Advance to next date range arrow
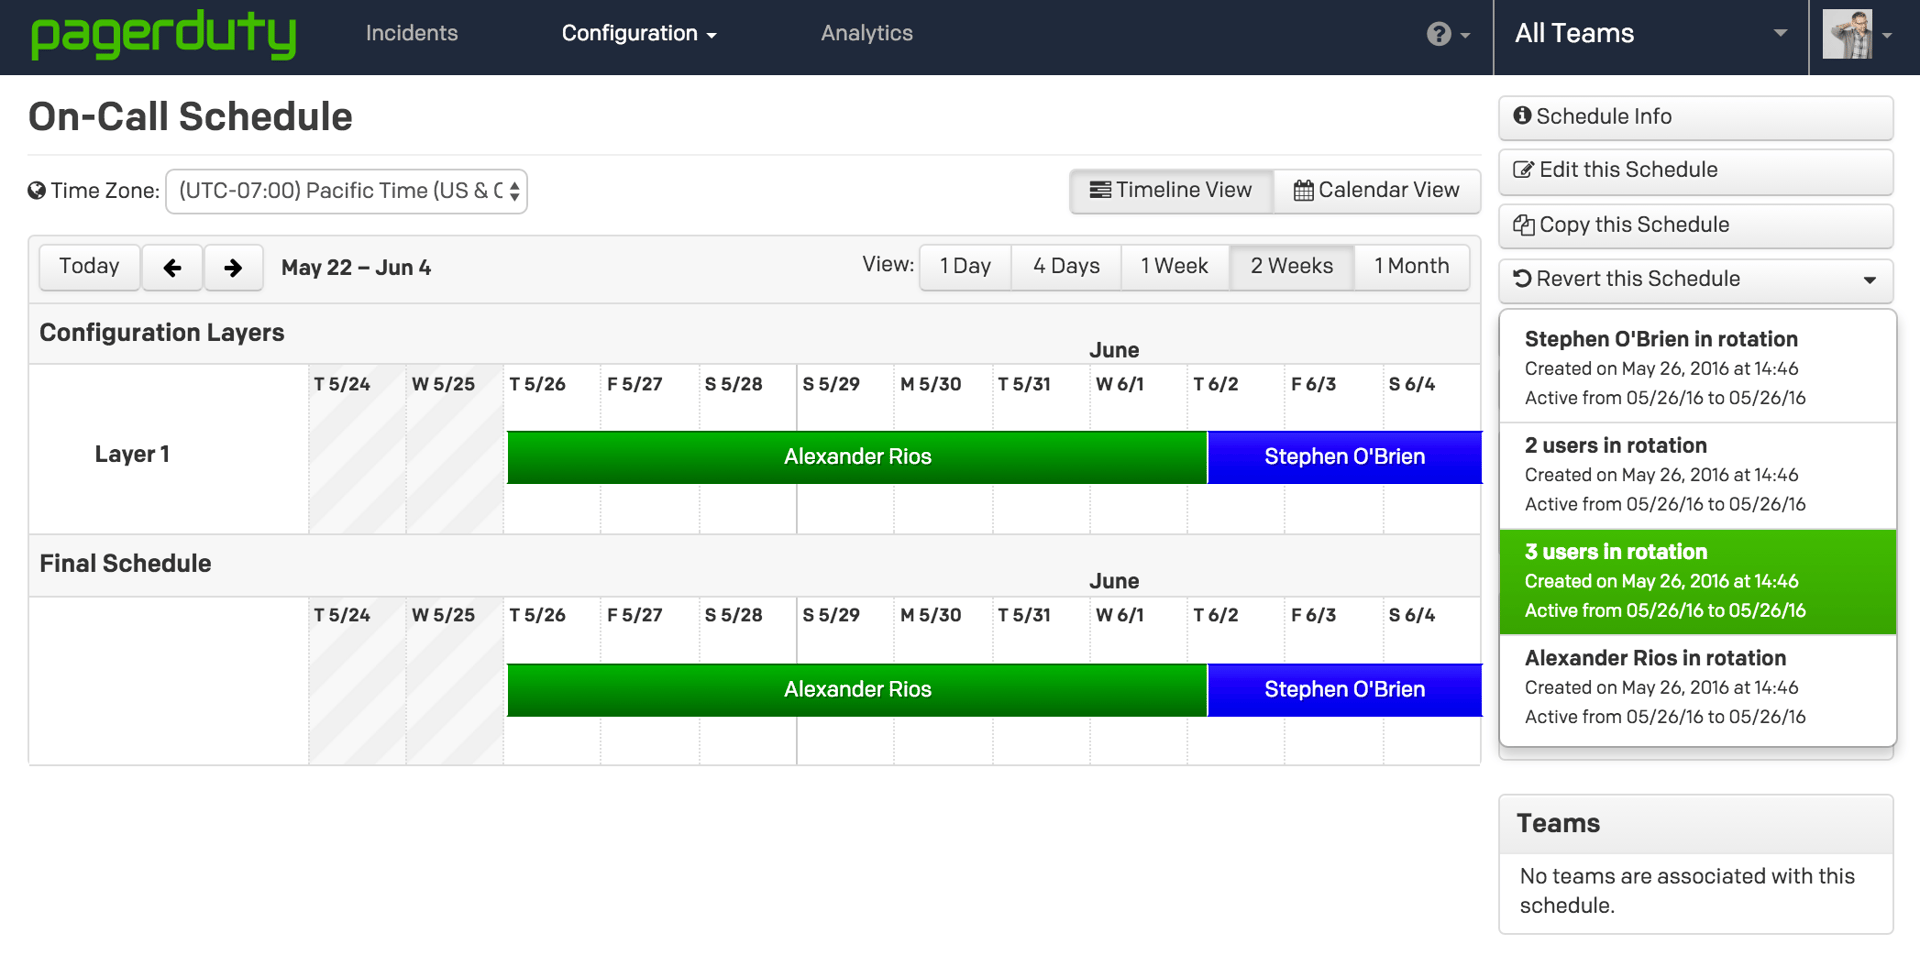 coord(233,268)
